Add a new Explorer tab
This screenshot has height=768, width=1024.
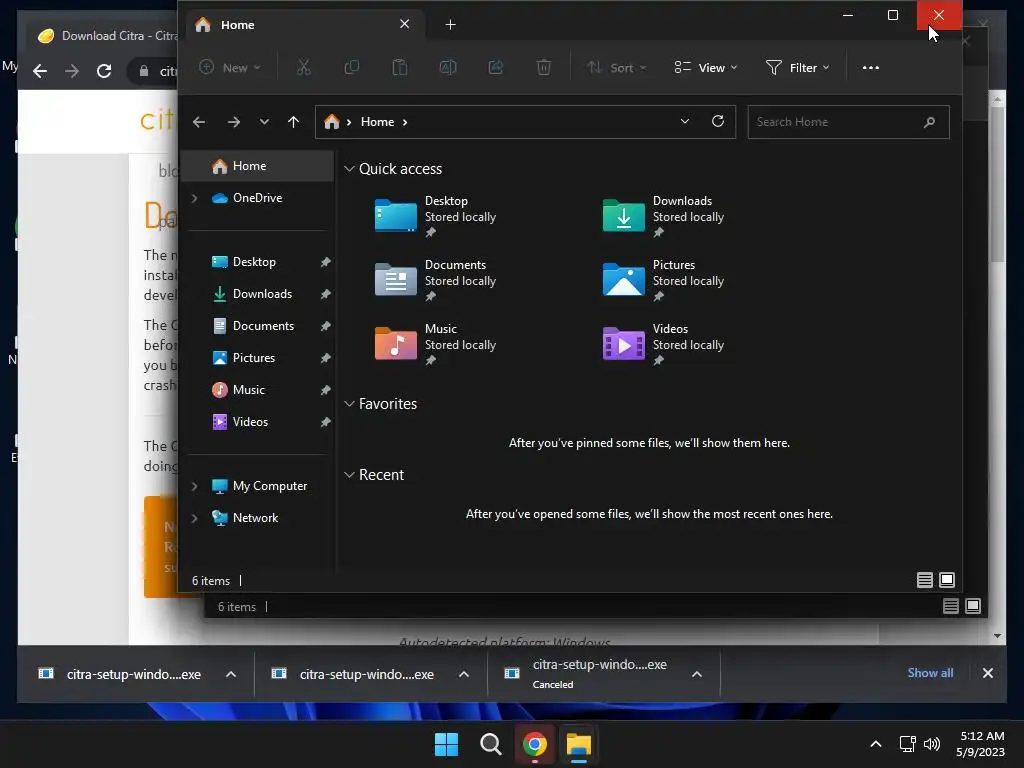[x=451, y=25]
